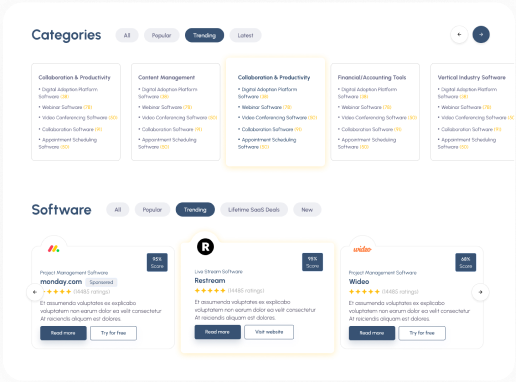Click the star rating on Restream card
Image resolution: width=516 pixels, height=382 pixels.
210,291
